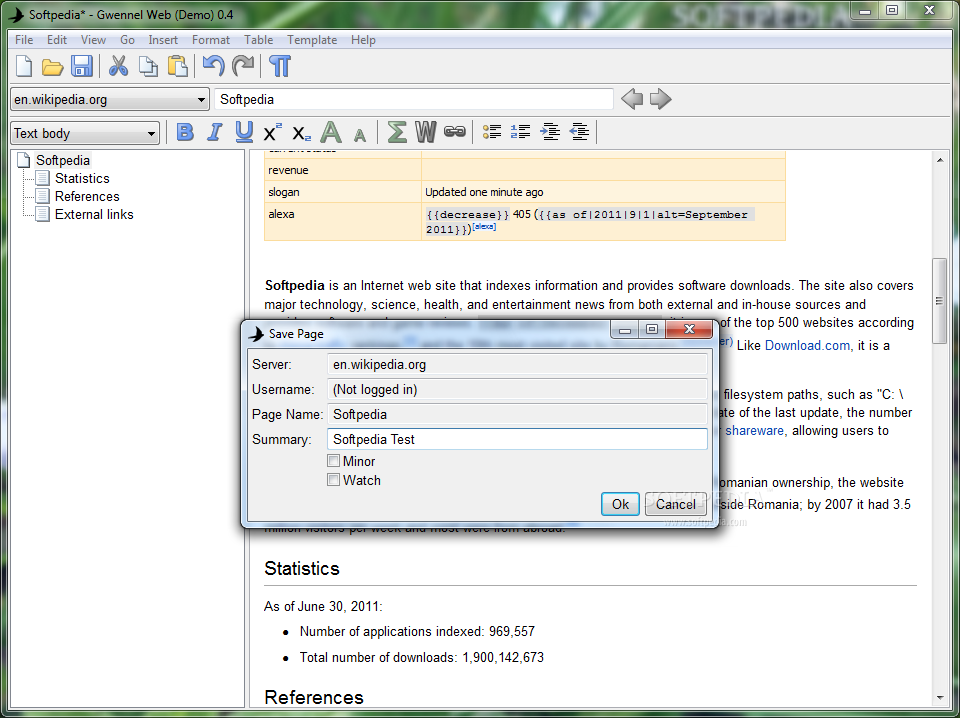
Task: Apply subscript formatting
Action: click(x=301, y=133)
